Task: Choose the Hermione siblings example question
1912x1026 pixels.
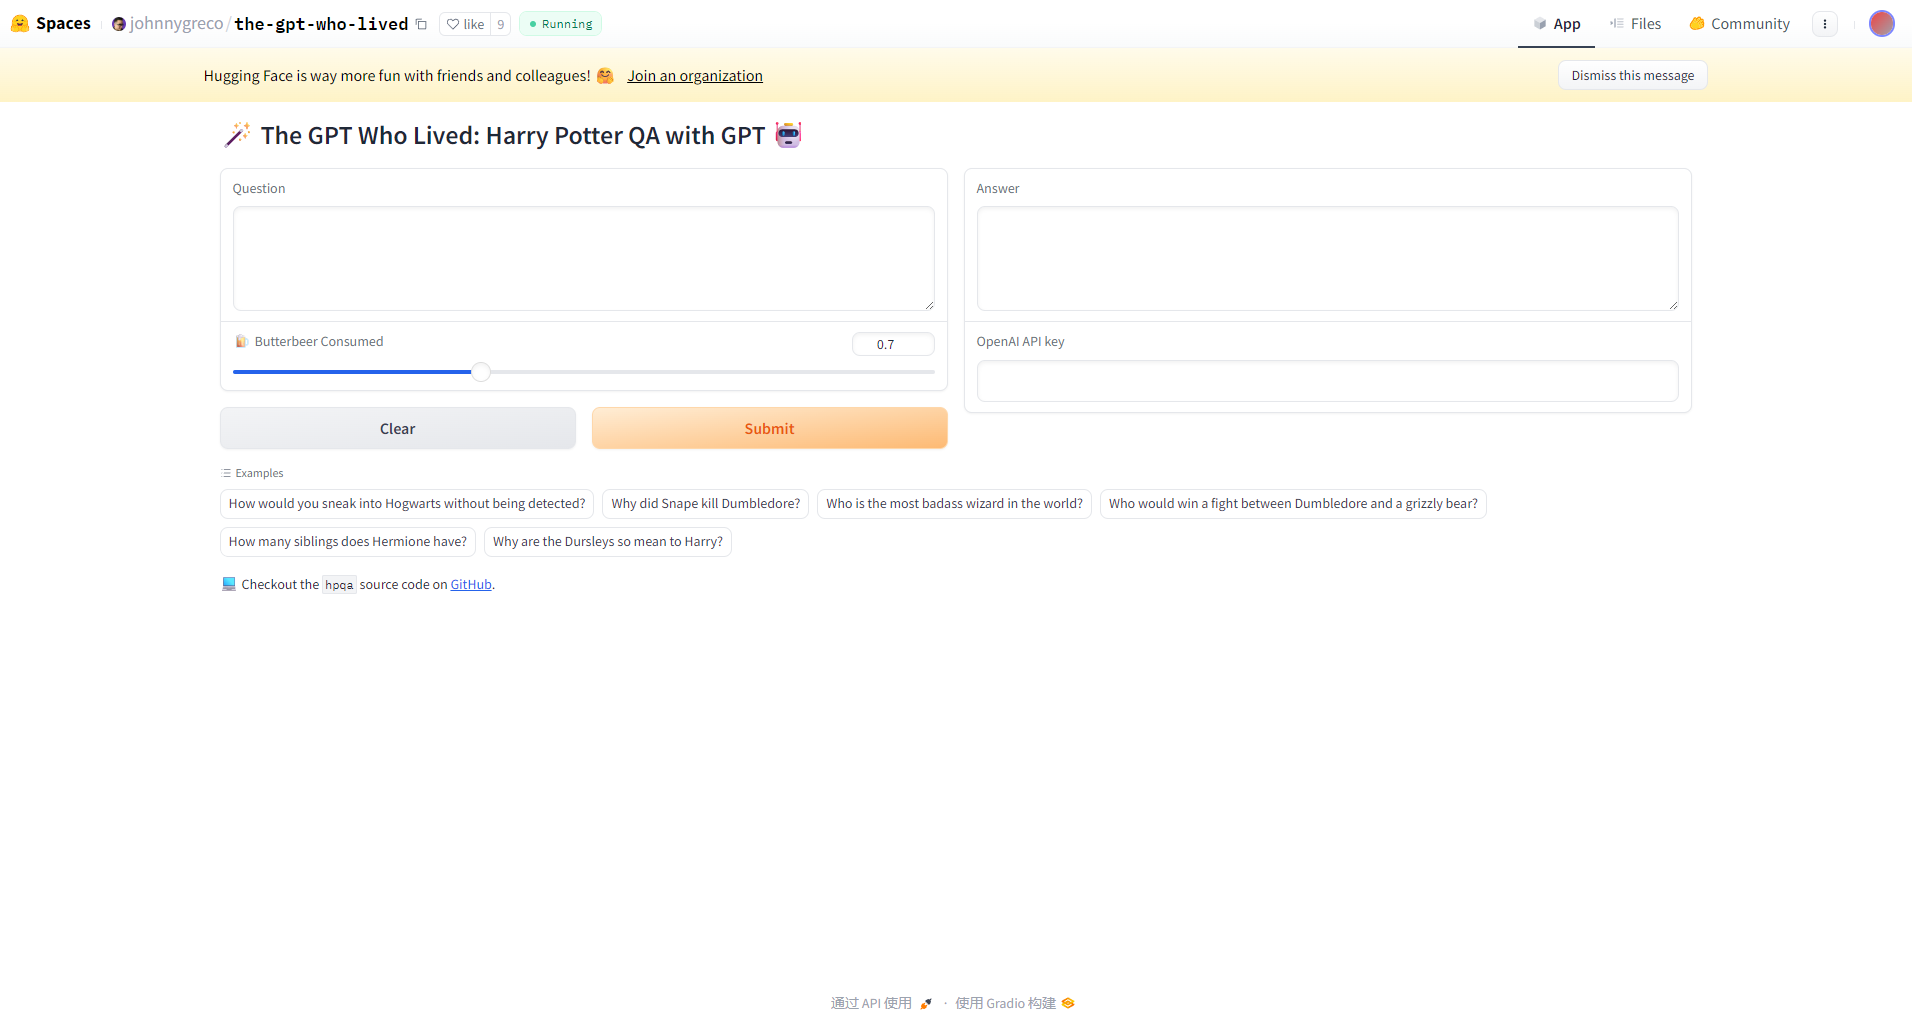Action: pos(347,542)
